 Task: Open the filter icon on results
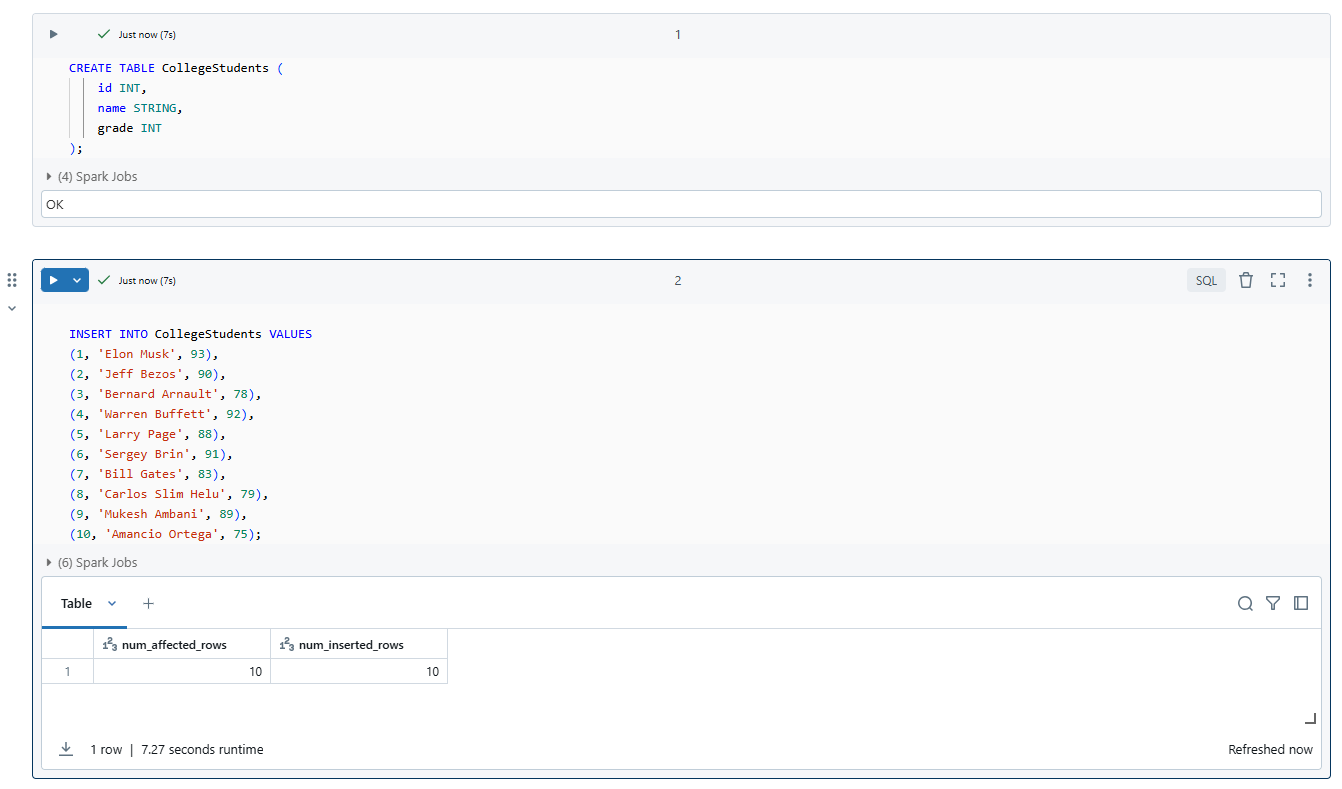pyautogui.click(x=1273, y=603)
